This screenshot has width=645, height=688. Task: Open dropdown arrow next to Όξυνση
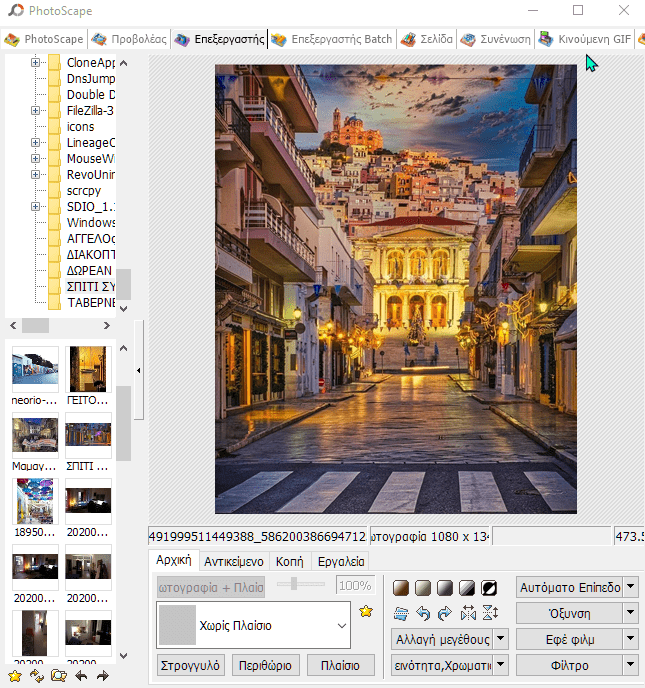[630, 613]
